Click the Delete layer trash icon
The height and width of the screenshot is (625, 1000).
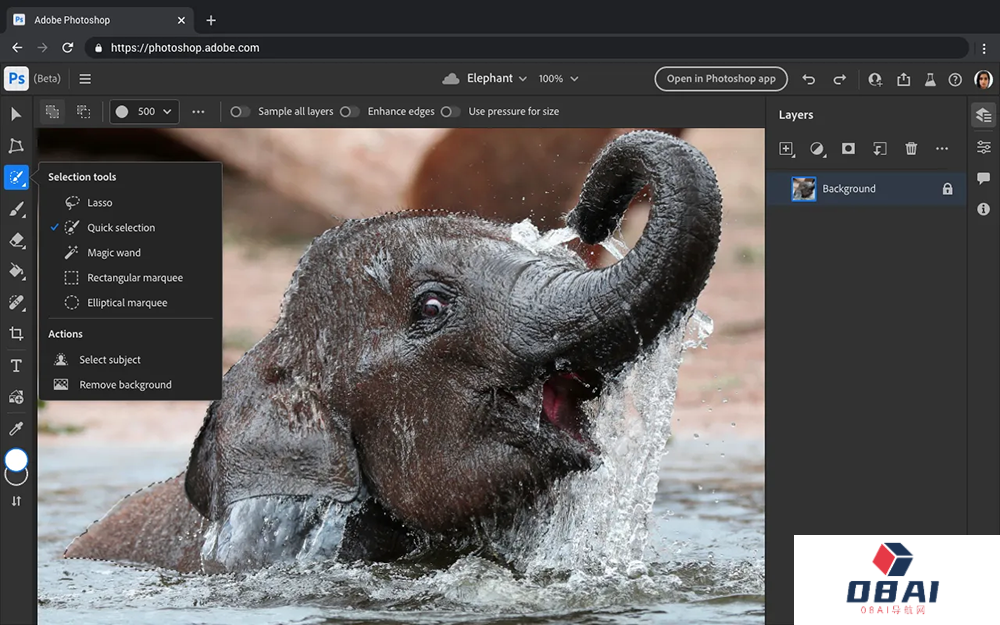point(911,148)
